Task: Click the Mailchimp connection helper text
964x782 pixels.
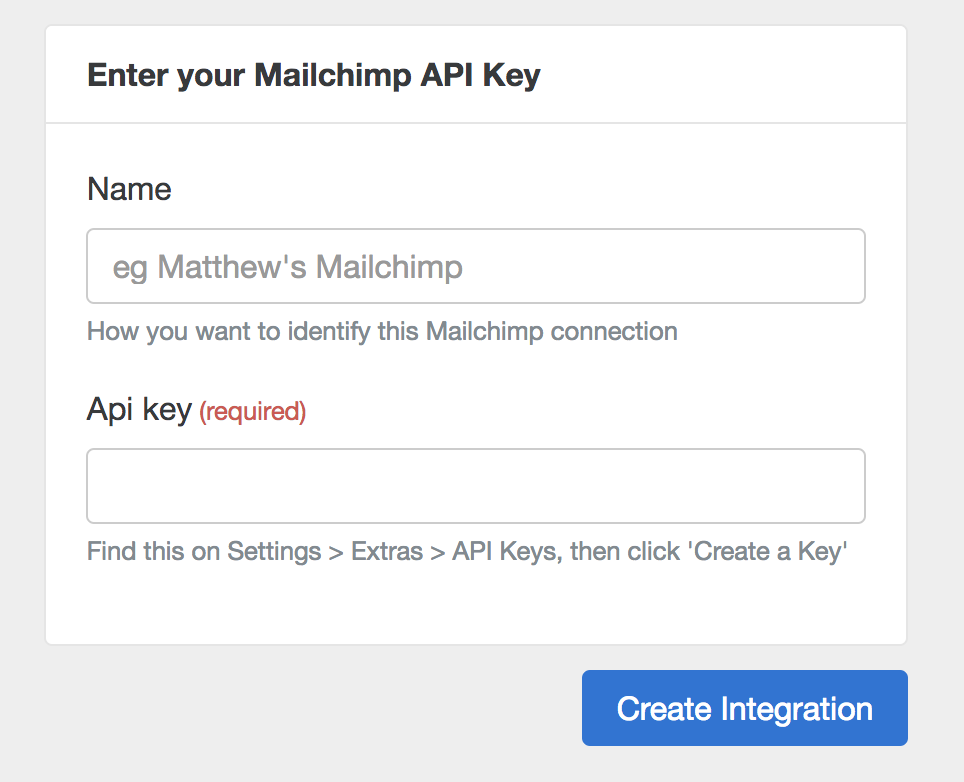Action: pyautogui.click(x=382, y=331)
